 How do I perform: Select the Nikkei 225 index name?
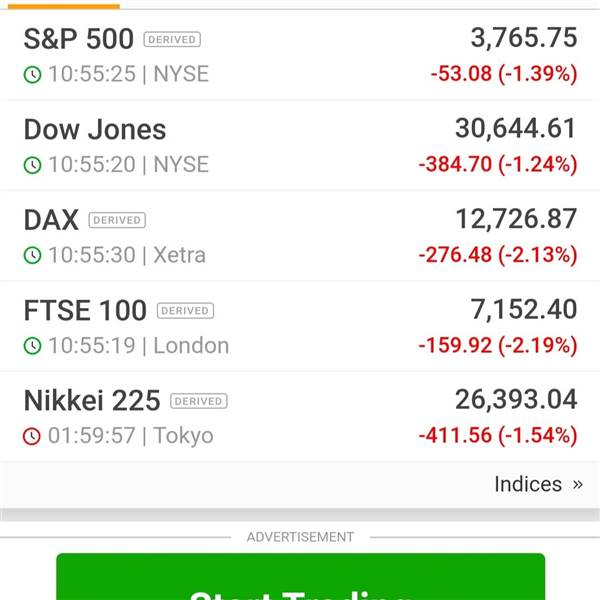click(x=92, y=401)
